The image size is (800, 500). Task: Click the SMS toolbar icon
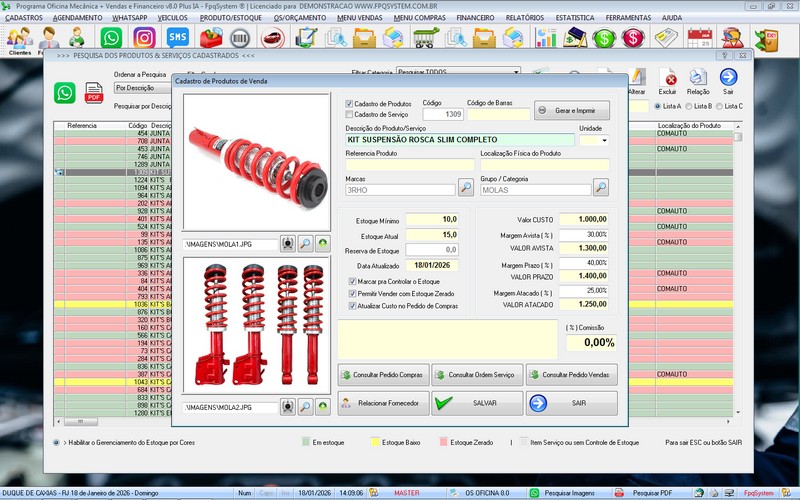(x=177, y=38)
